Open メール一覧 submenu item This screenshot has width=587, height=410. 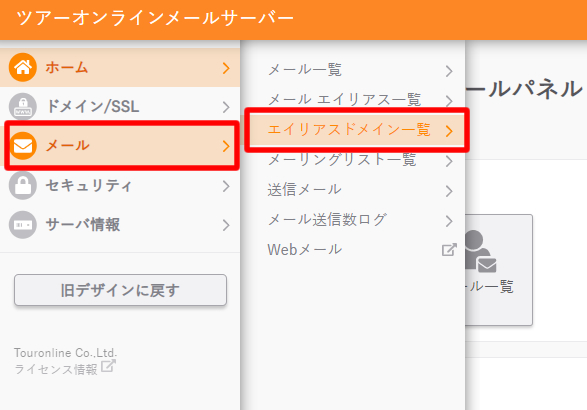[x=359, y=70]
